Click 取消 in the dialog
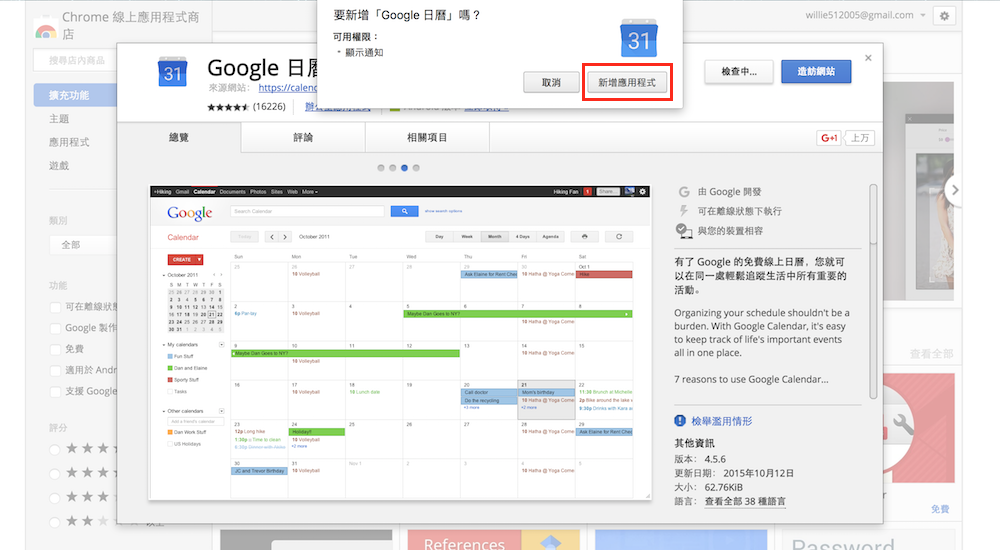 click(551, 82)
